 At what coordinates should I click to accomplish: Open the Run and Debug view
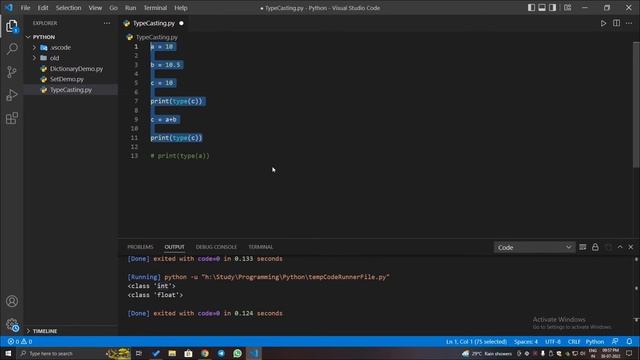(12, 95)
